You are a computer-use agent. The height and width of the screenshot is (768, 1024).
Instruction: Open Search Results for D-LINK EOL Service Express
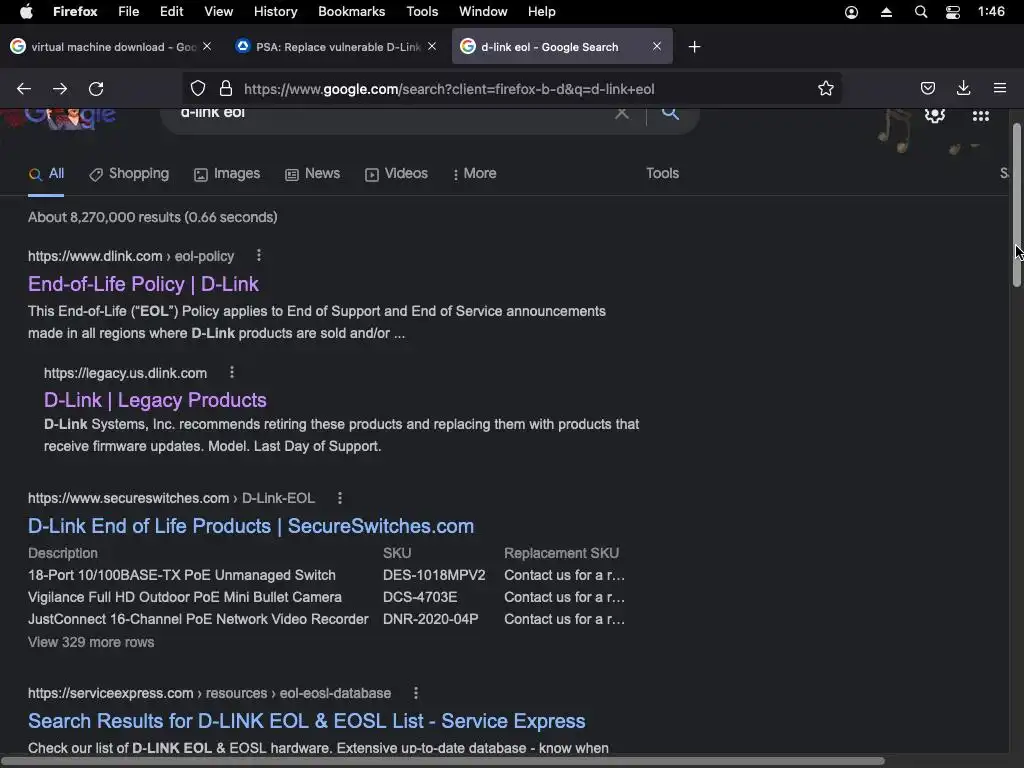coord(306,721)
